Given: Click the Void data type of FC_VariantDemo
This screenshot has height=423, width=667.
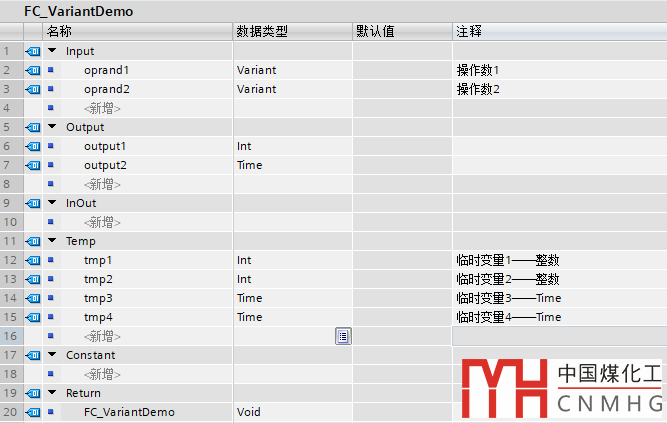Looking at the screenshot, I should point(248,412).
